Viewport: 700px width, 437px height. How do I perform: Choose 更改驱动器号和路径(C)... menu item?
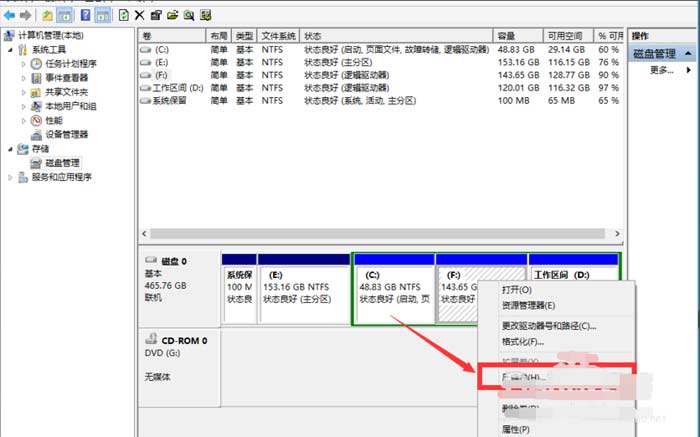tap(549, 326)
